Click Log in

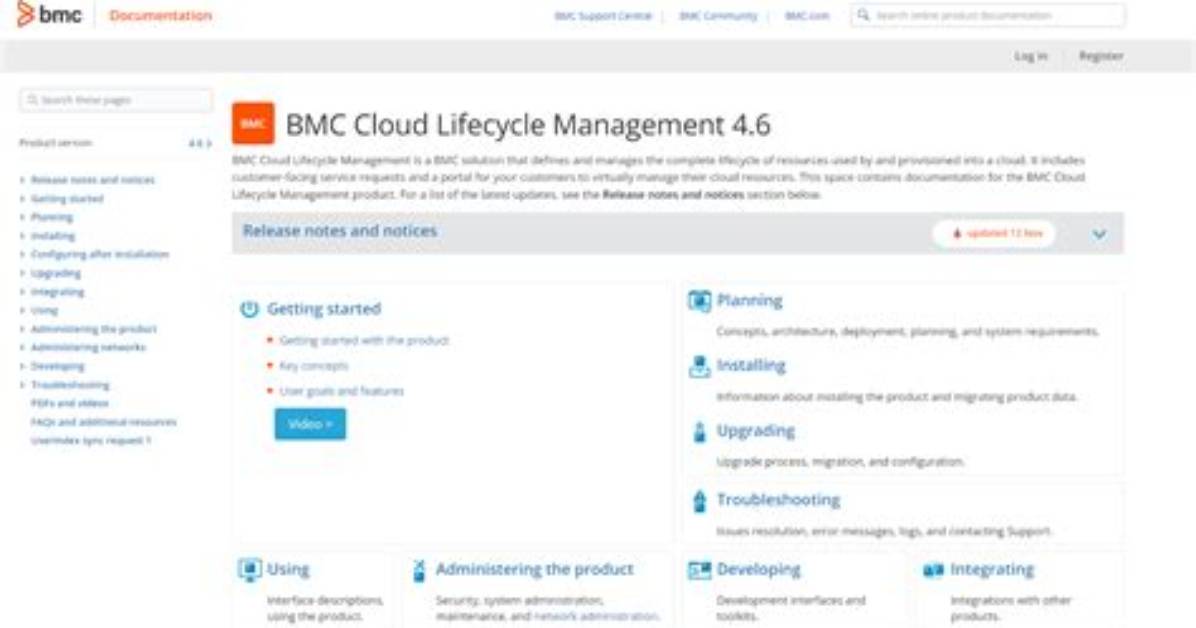(x=1030, y=56)
